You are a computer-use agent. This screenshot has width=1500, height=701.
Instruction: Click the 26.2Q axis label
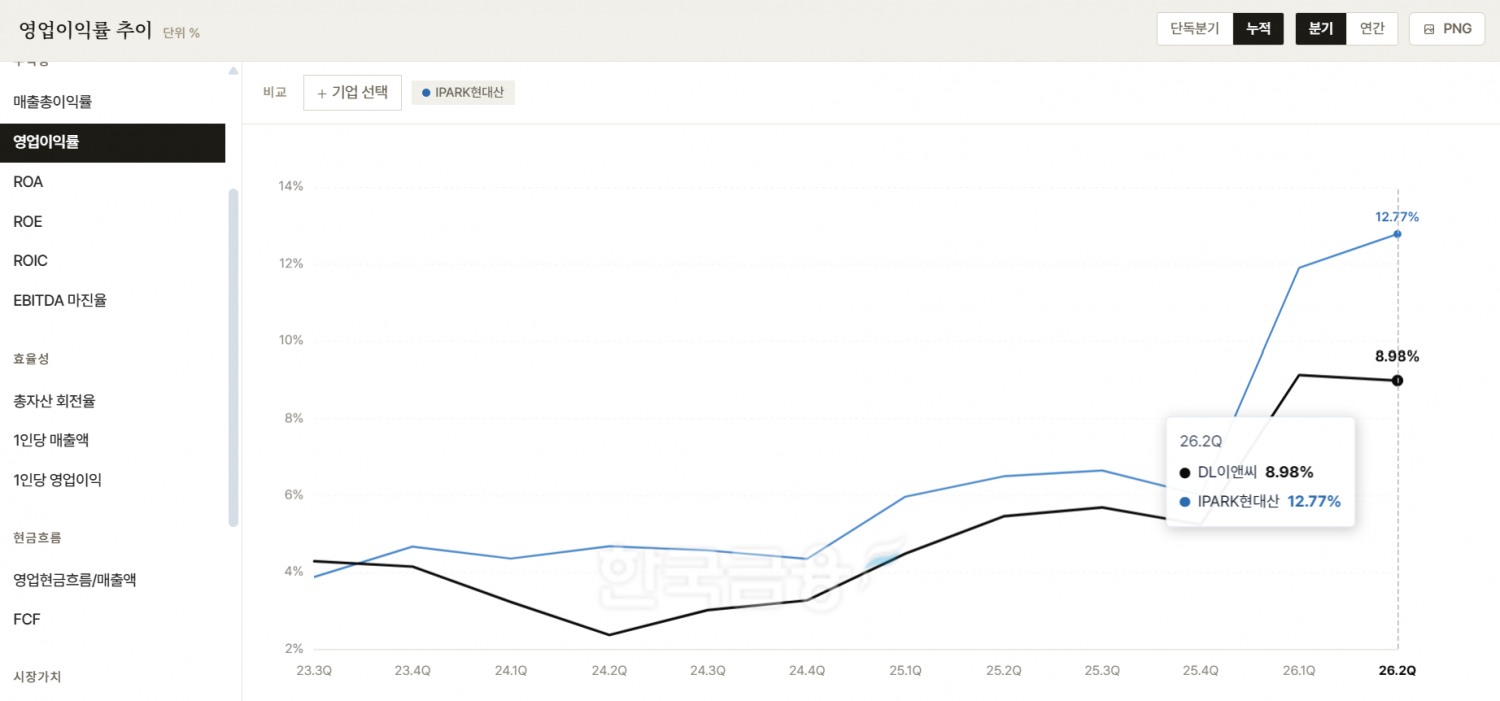[x=1398, y=671]
